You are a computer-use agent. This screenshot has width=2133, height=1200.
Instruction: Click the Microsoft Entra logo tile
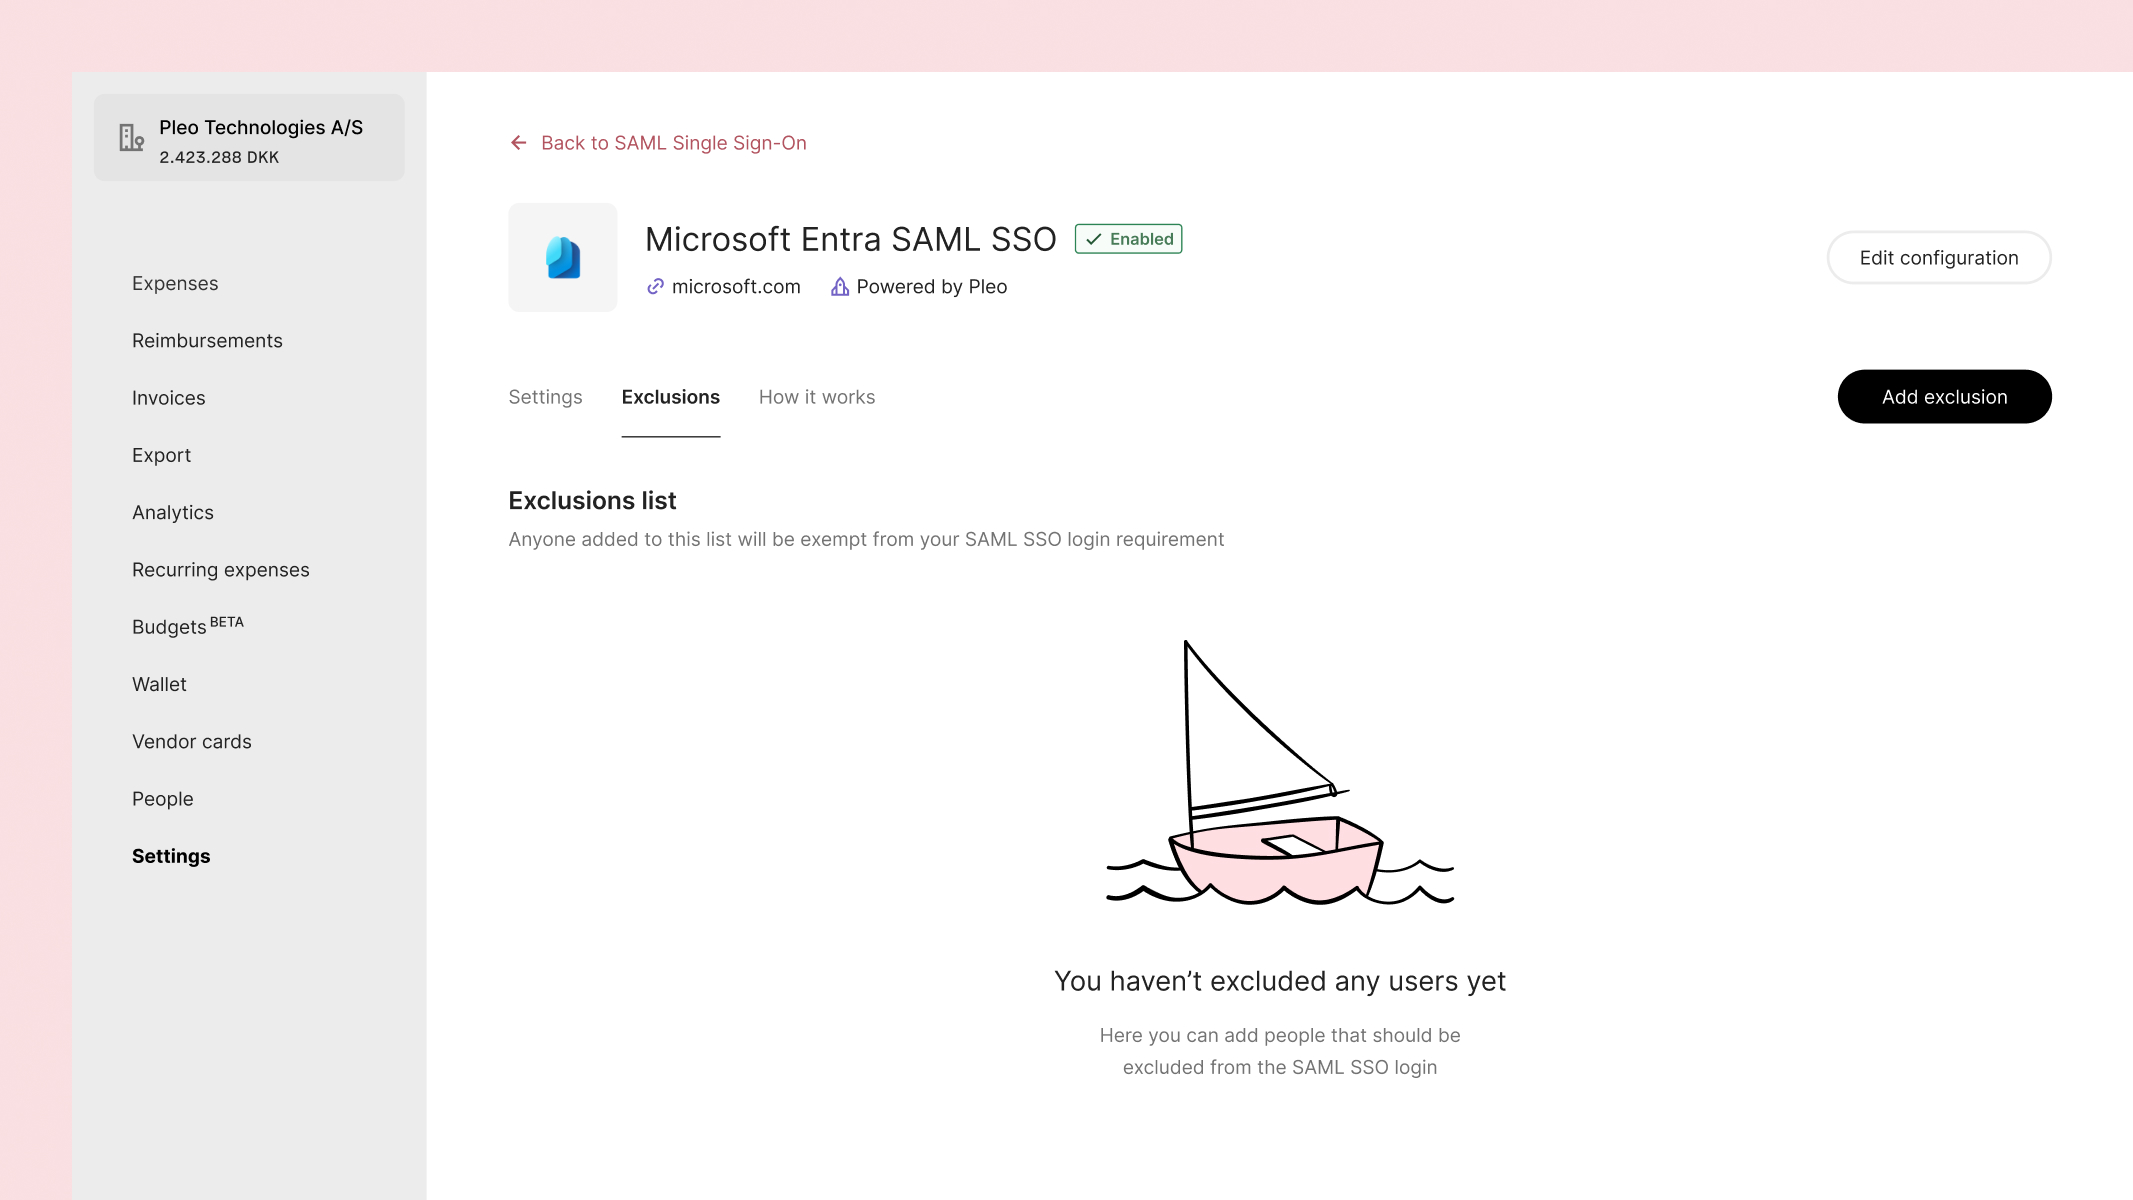pos(563,258)
